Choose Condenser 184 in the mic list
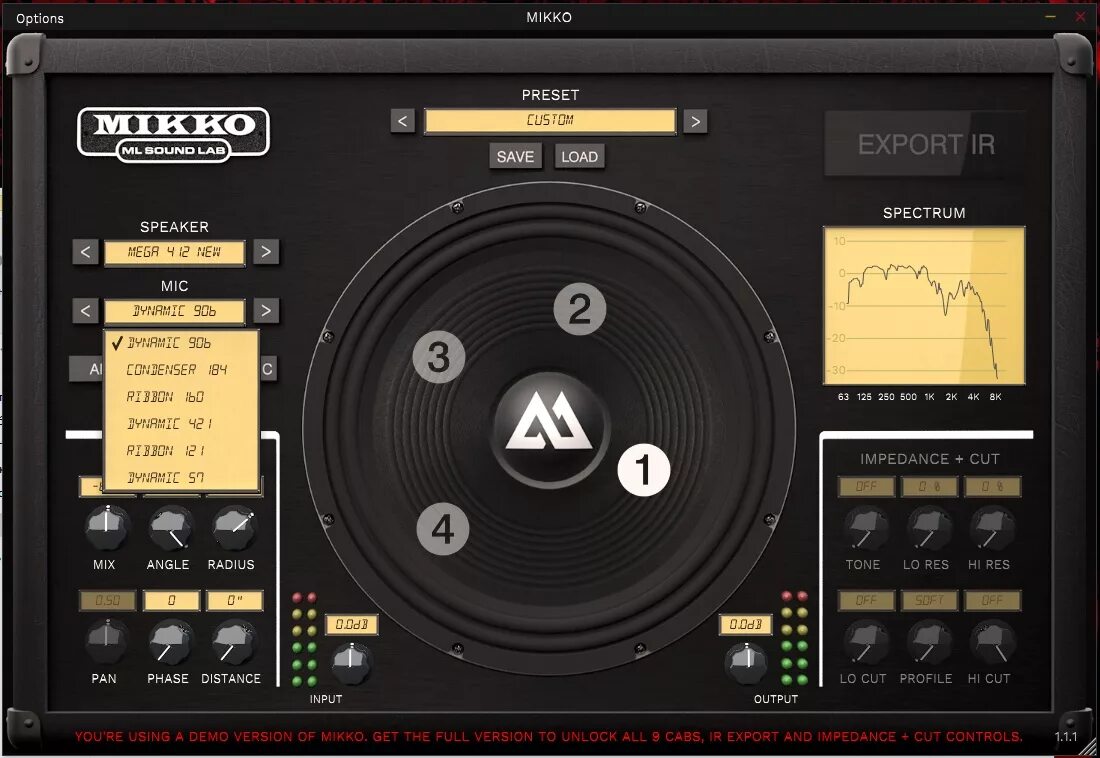Screen dimensions: 1100x758 (181, 370)
